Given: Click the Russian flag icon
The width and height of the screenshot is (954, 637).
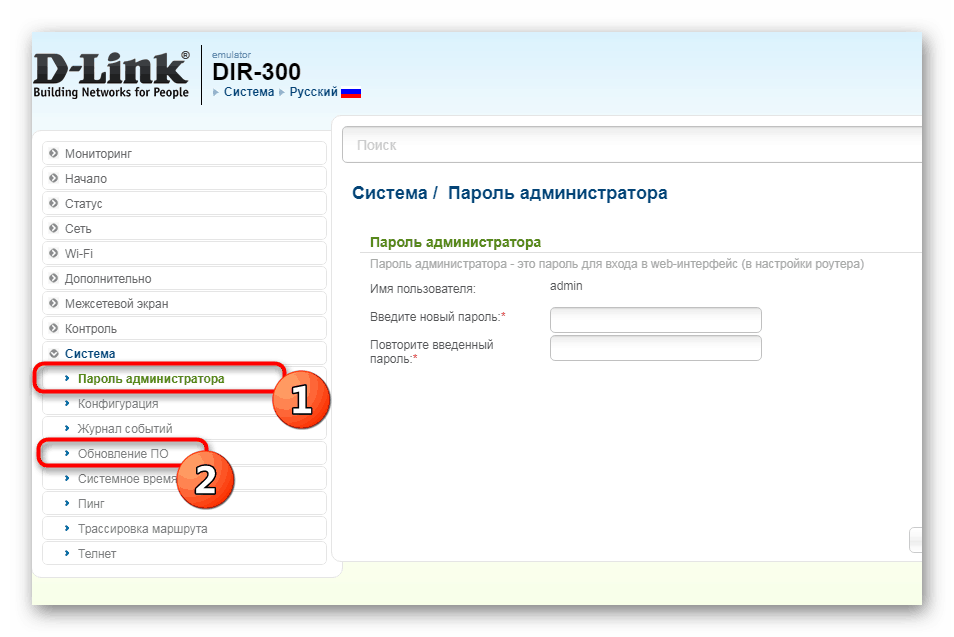Looking at the screenshot, I should coord(351,93).
